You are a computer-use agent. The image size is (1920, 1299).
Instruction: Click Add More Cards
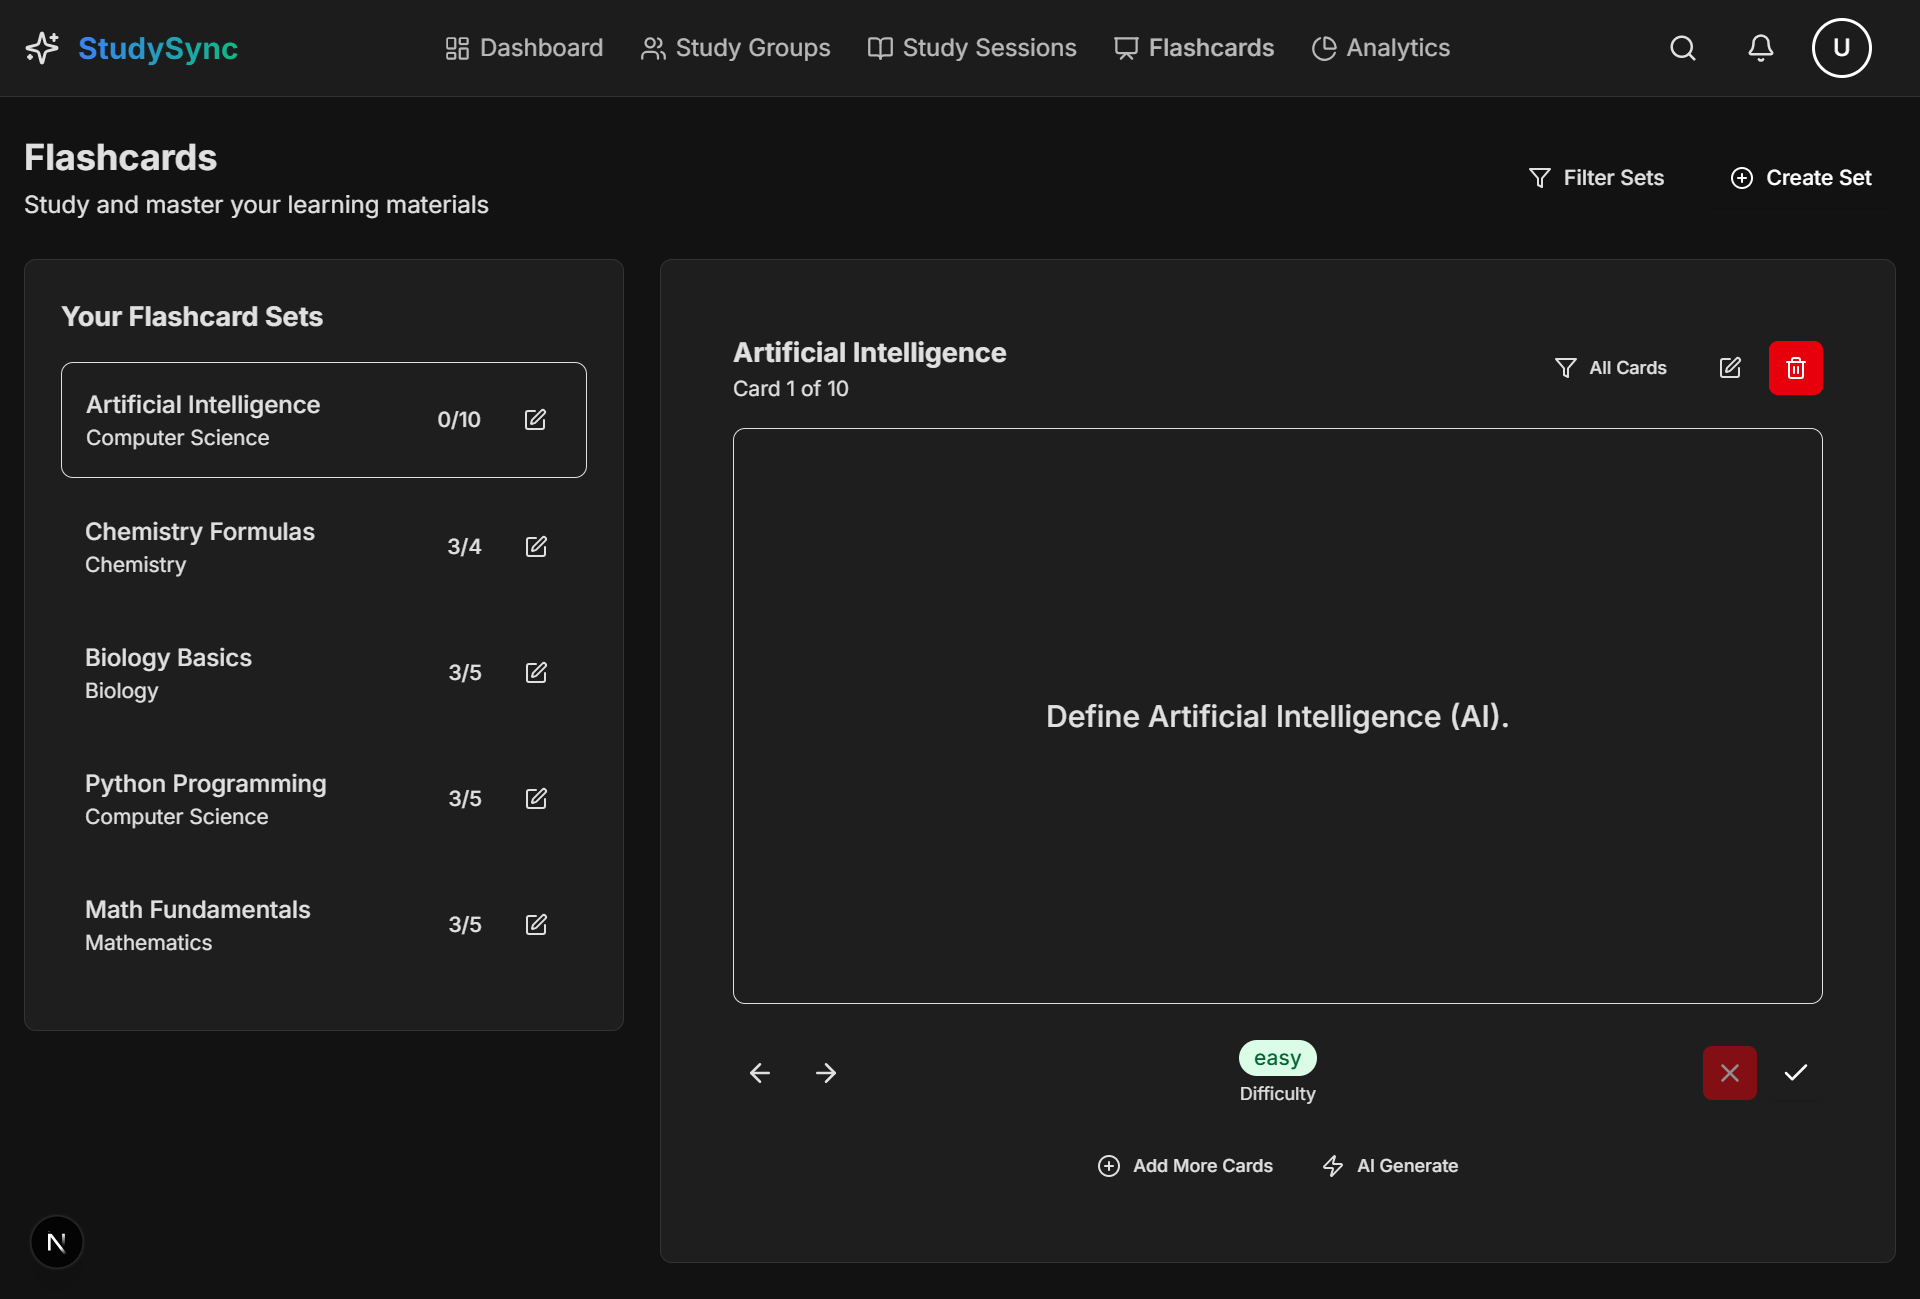tap(1185, 1166)
